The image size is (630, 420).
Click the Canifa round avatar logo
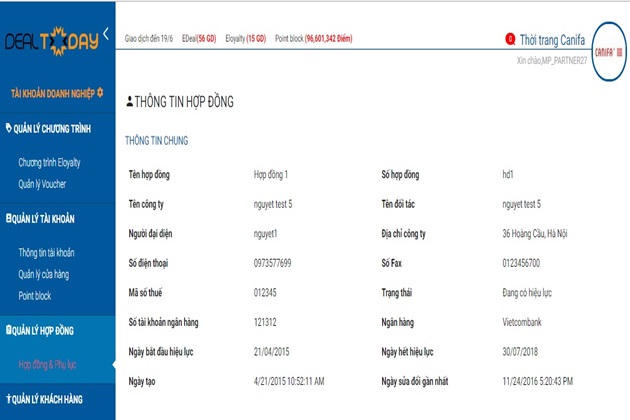pyautogui.click(x=609, y=52)
